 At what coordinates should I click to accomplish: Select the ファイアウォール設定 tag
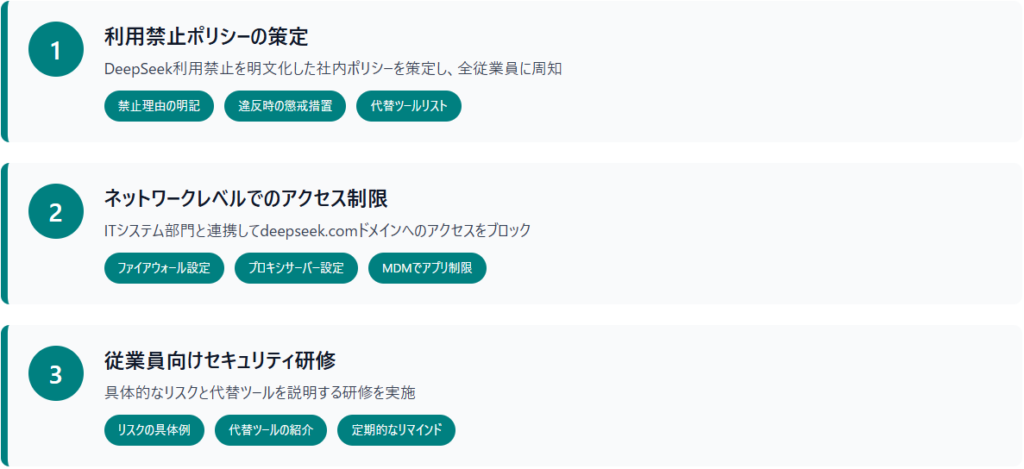click(164, 269)
